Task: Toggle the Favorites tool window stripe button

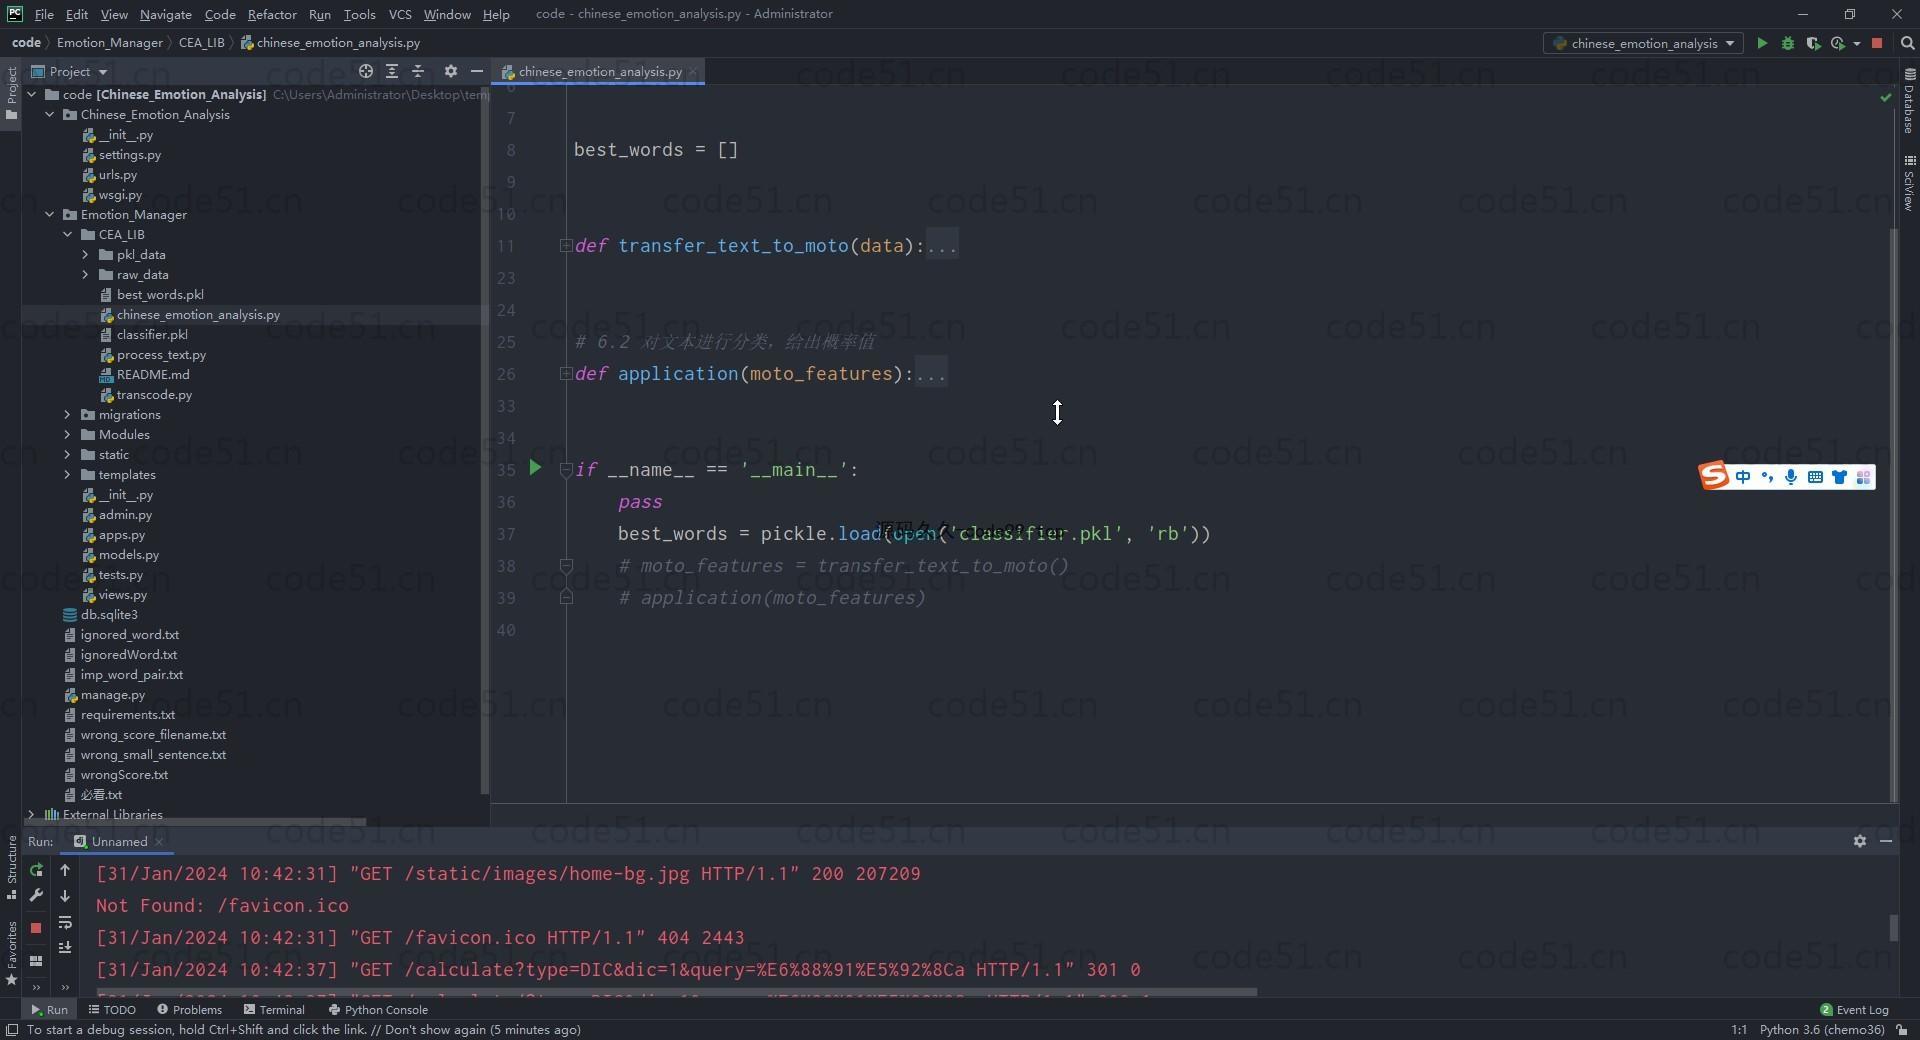Action: [x=11, y=953]
